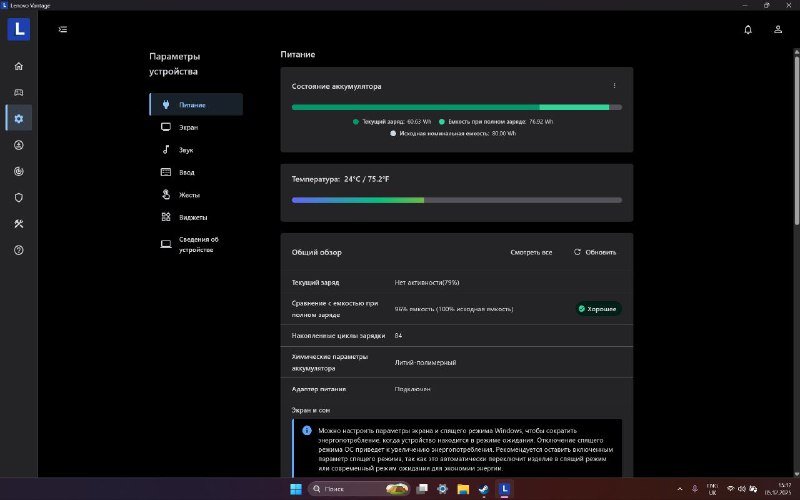This screenshot has width=800, height=500.
Task: Click the Накопленные циклы зарядки label
Action: [x=338, y=336]
